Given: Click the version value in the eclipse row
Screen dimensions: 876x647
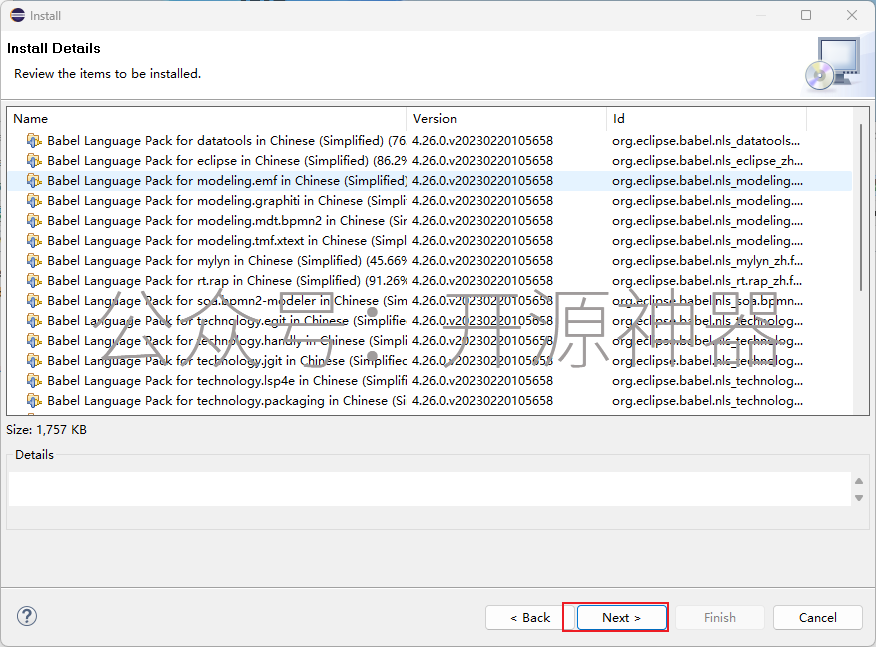Looking at the screenshot, I should [x=482, y=161].
